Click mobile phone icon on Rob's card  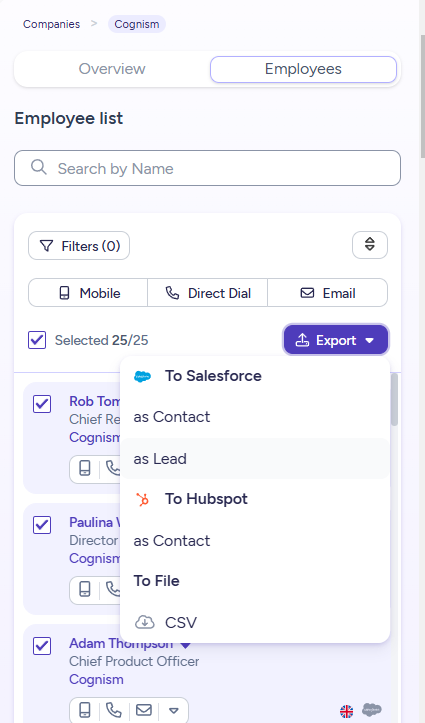(x=85, y=468)
